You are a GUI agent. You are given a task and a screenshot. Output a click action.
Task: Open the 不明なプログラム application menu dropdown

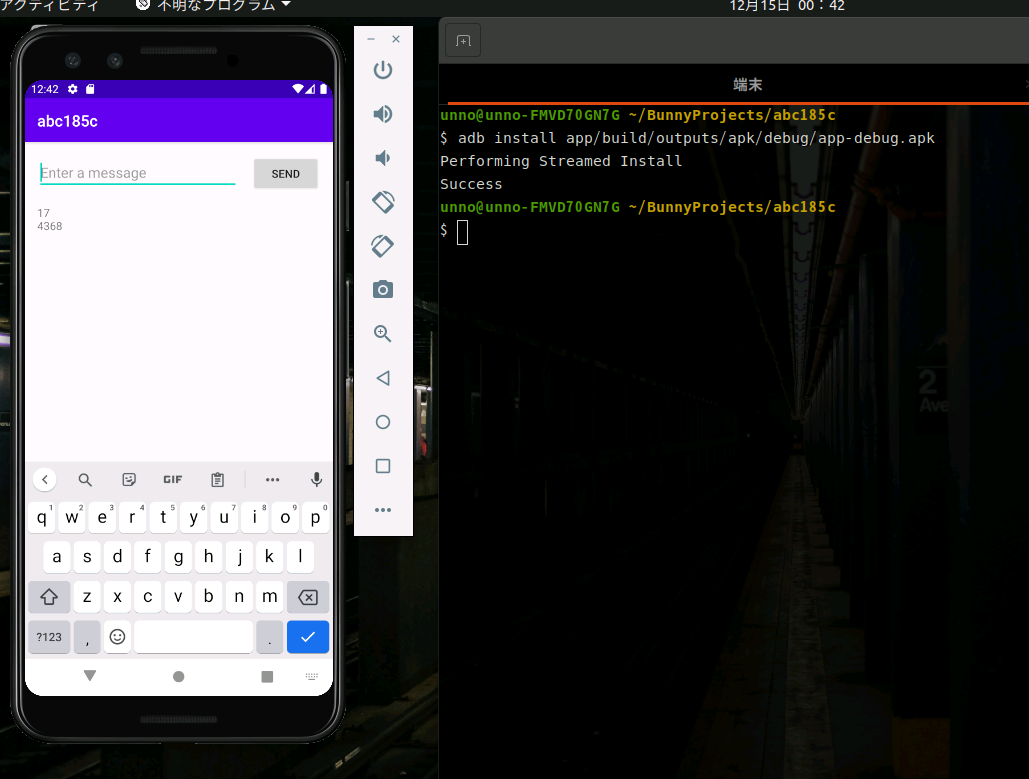point(213,6)
